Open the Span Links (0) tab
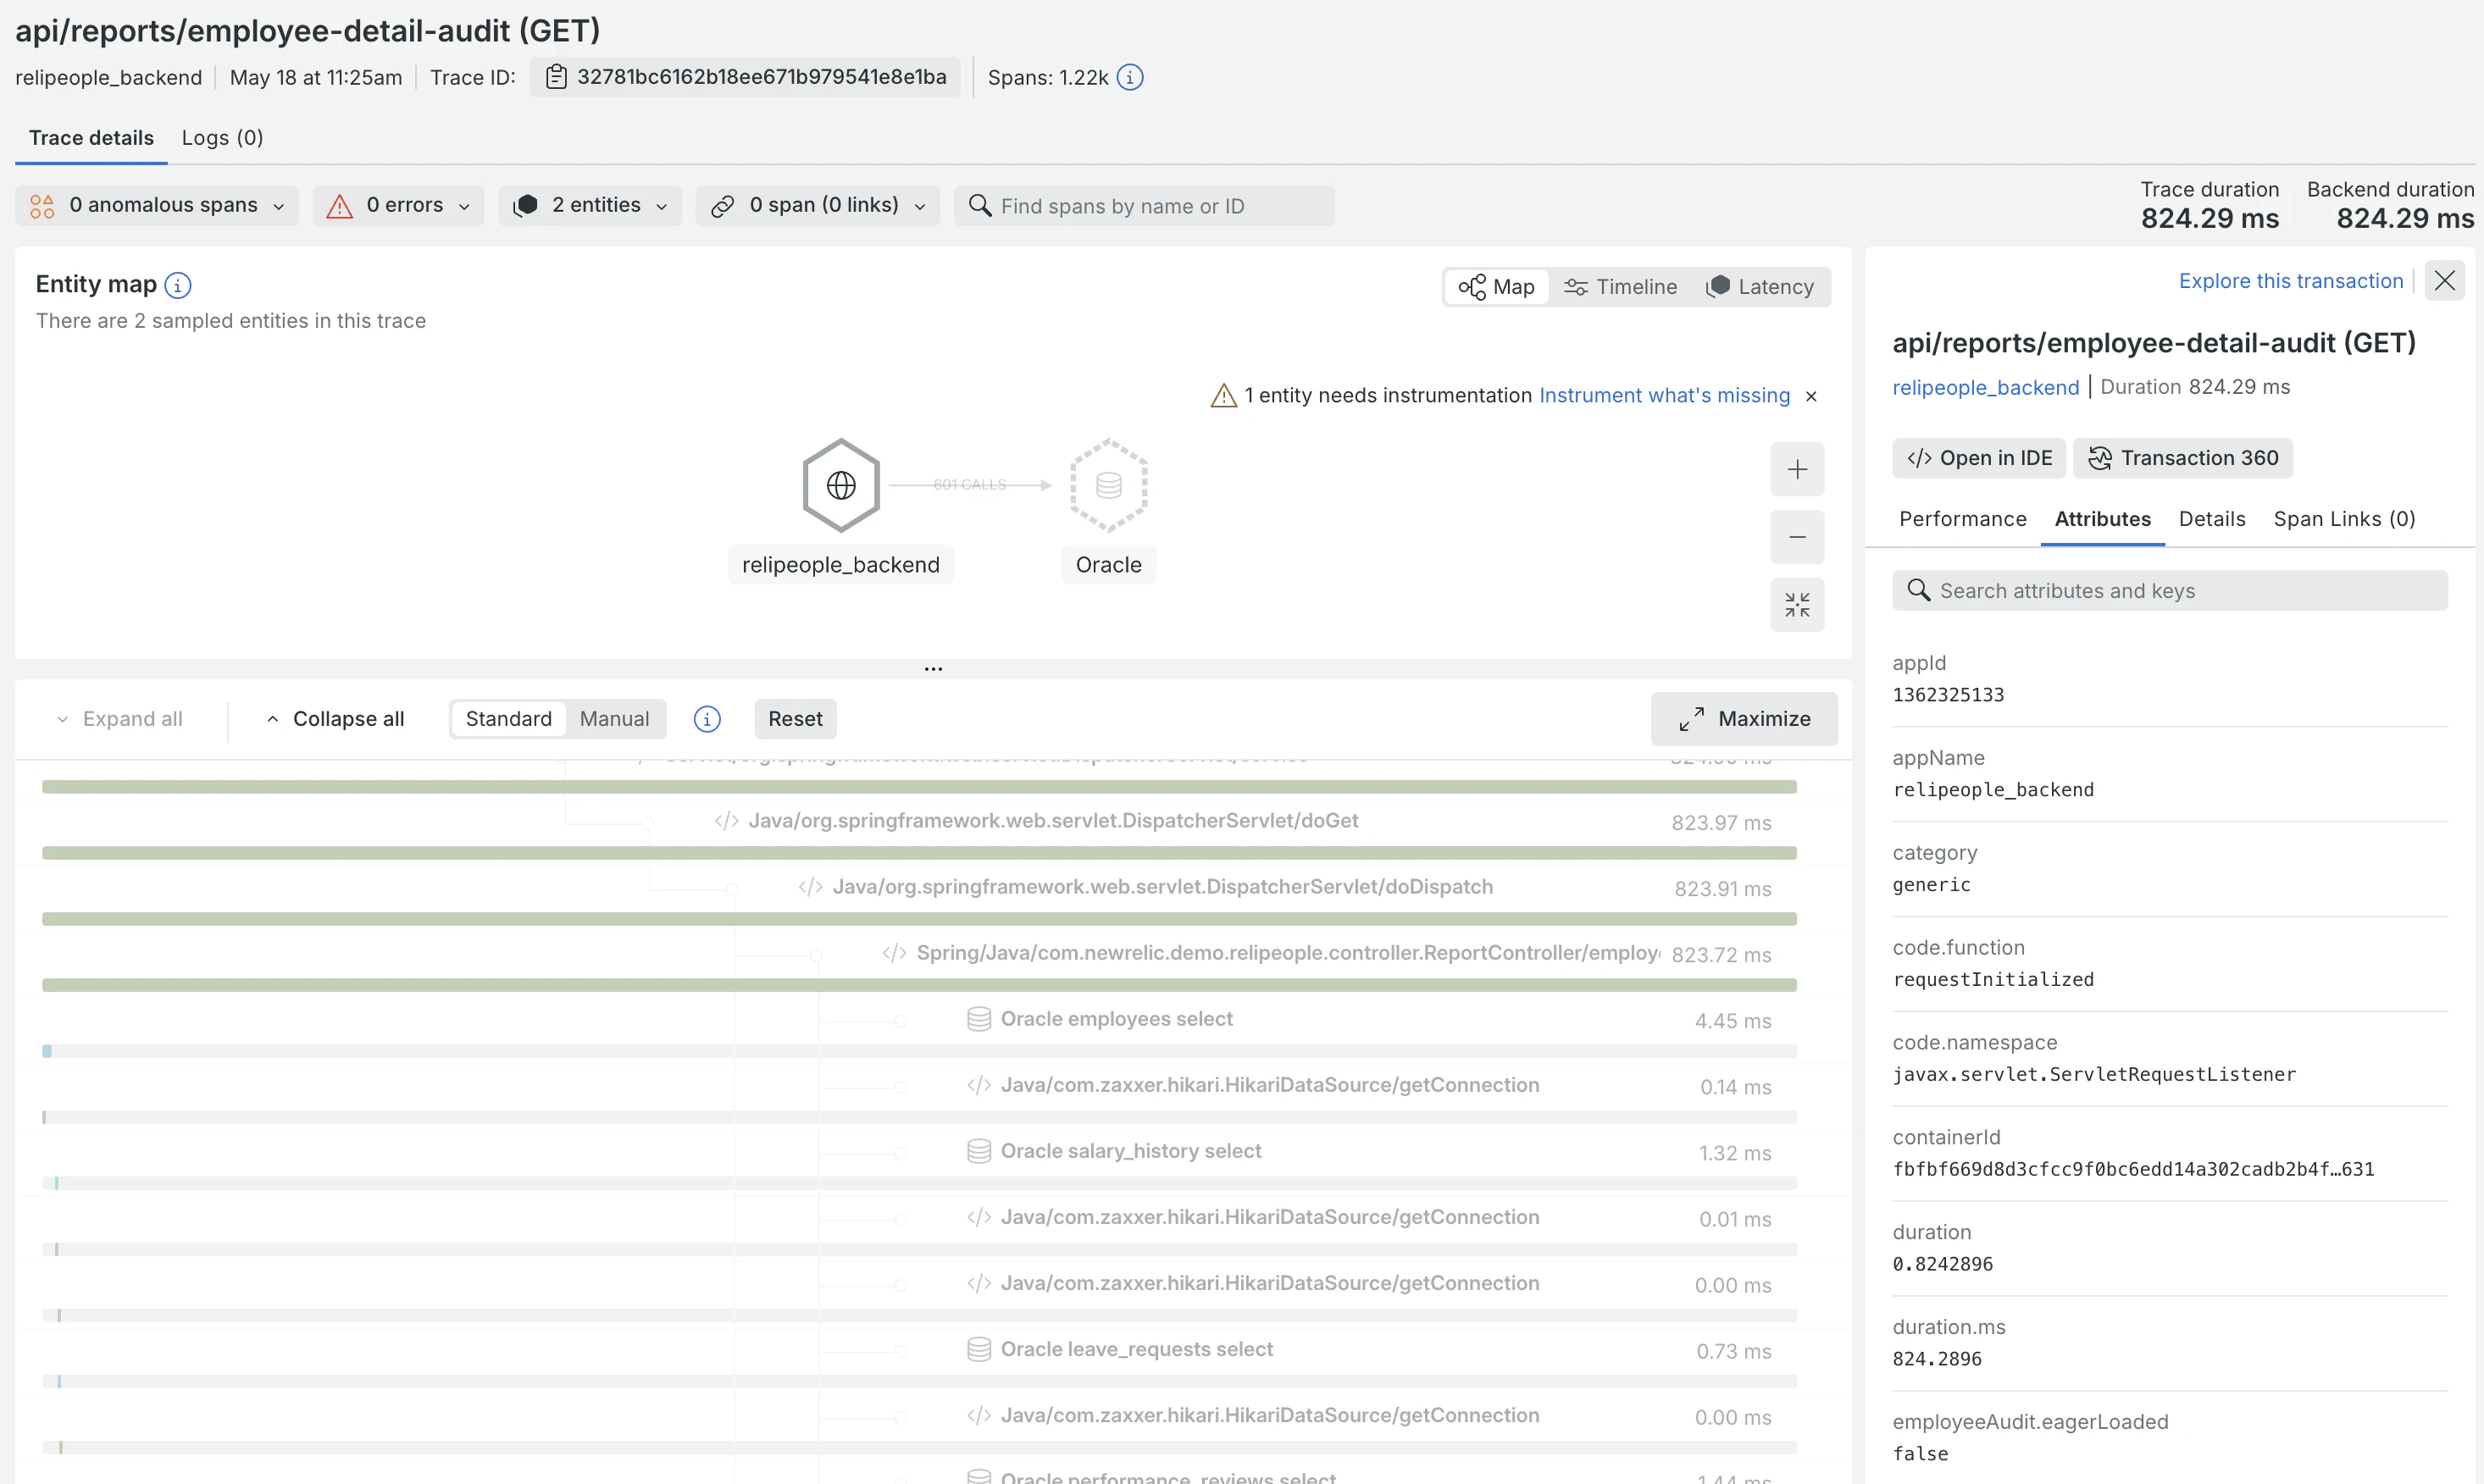 [2344, 519]
